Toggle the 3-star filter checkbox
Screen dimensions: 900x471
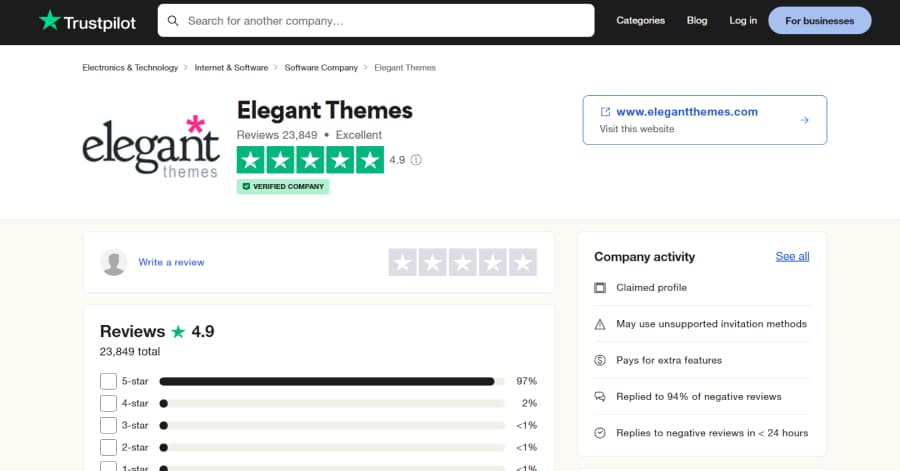[108, 425]
